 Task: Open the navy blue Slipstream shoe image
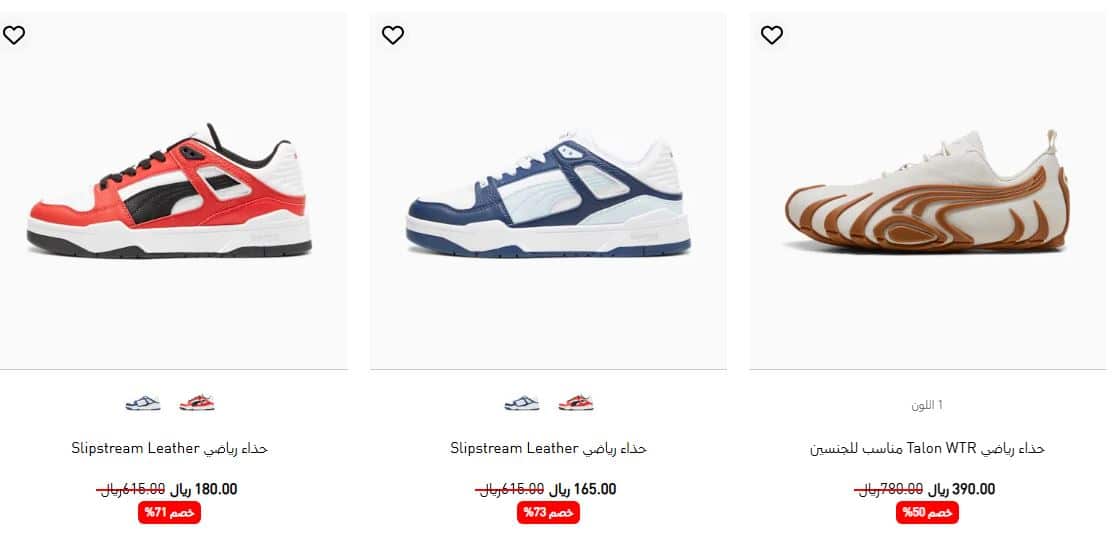tap(548, 190)
